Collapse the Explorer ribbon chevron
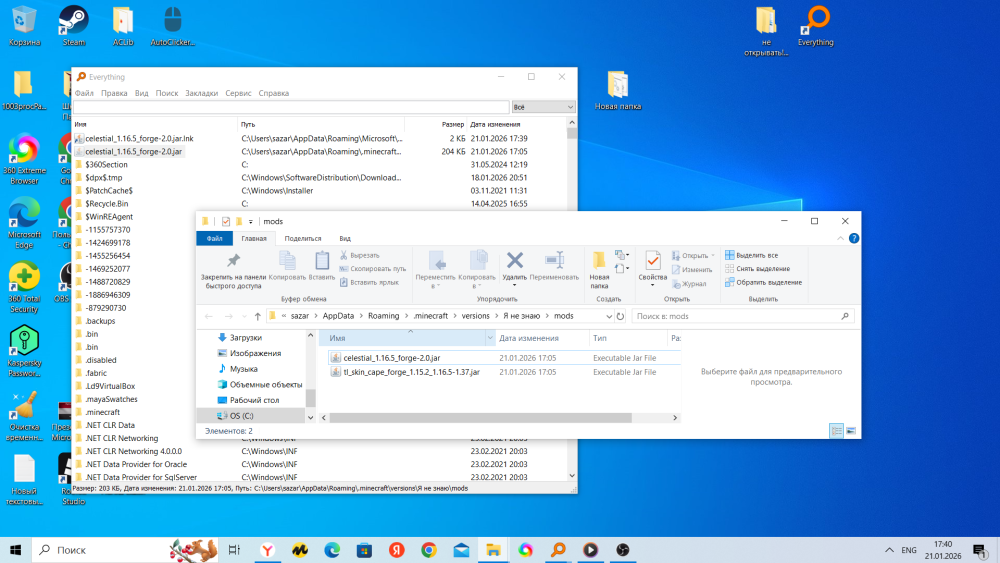 [840, 238]
